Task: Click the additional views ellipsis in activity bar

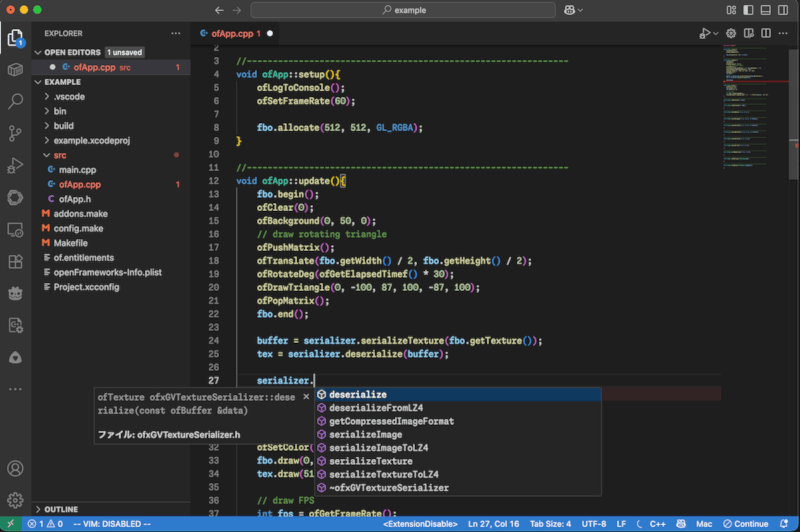Action: tap(15, 389)
